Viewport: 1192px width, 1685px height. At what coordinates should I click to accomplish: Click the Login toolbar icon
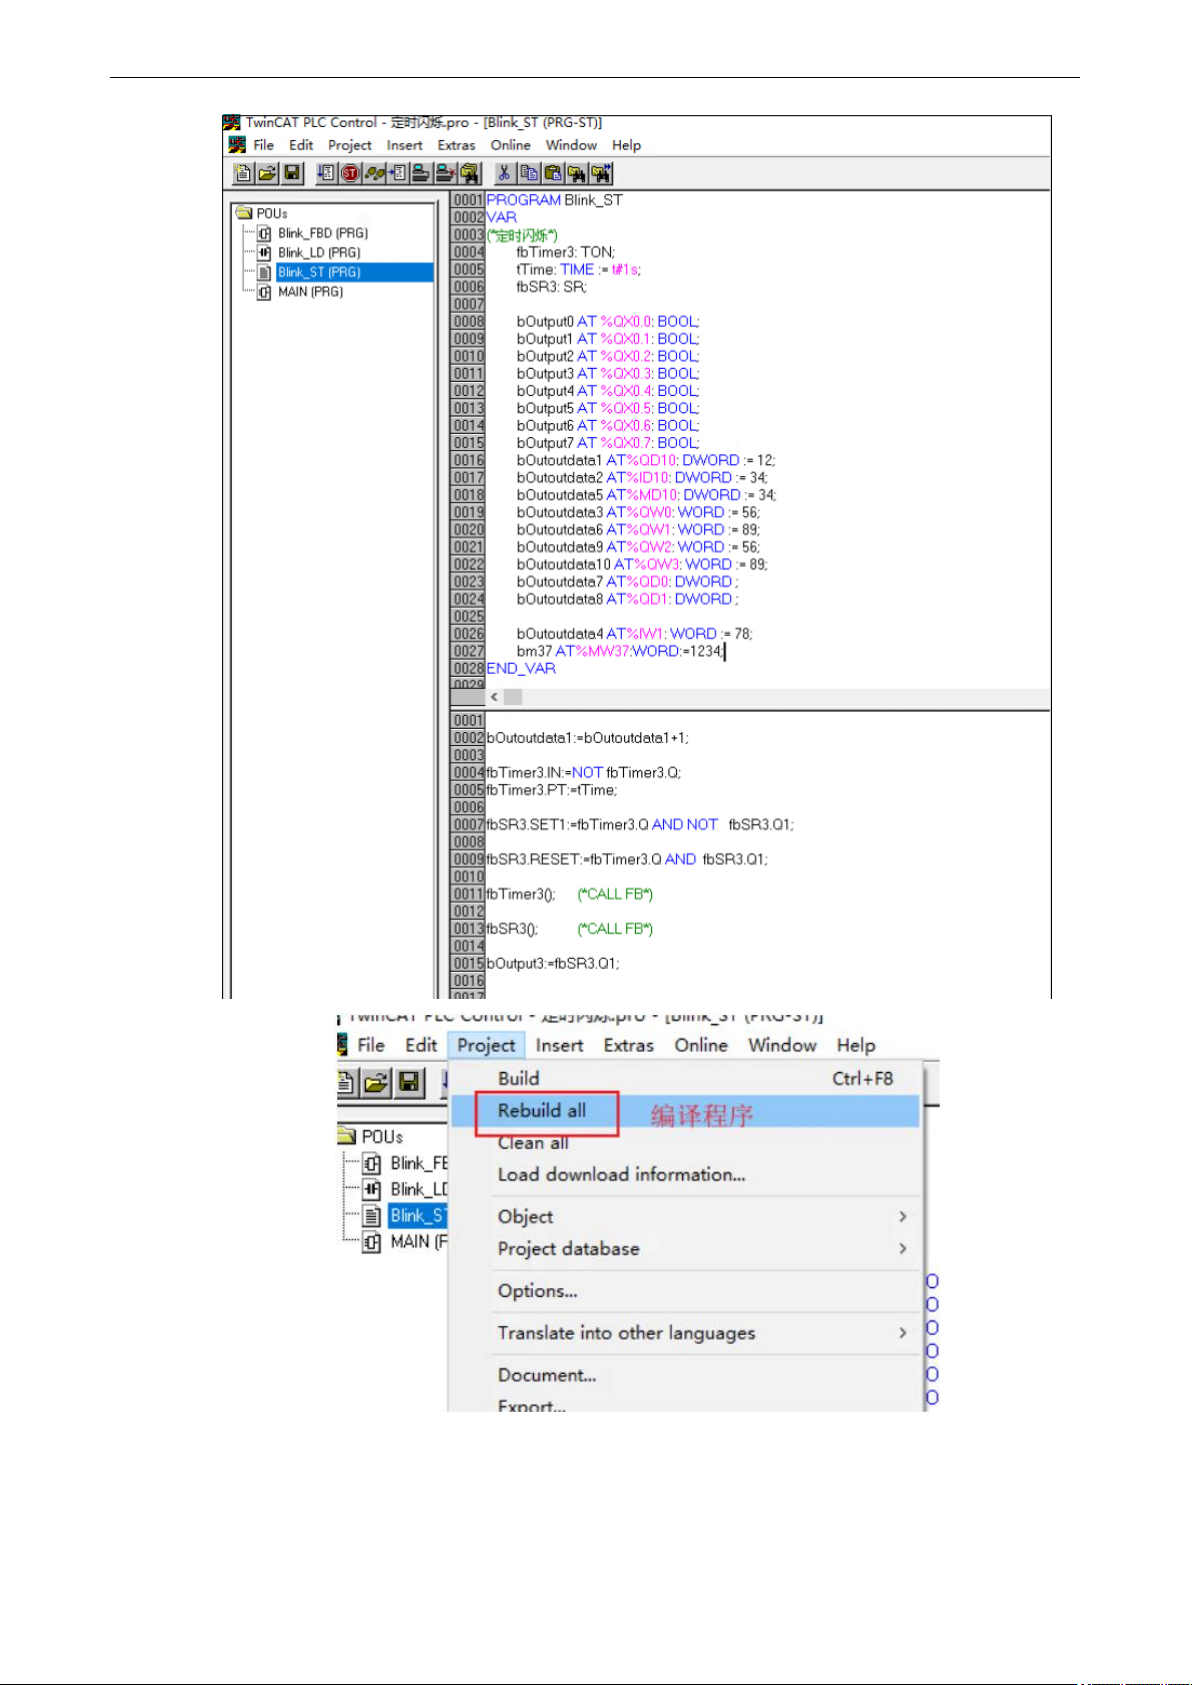tap(421, 173)
